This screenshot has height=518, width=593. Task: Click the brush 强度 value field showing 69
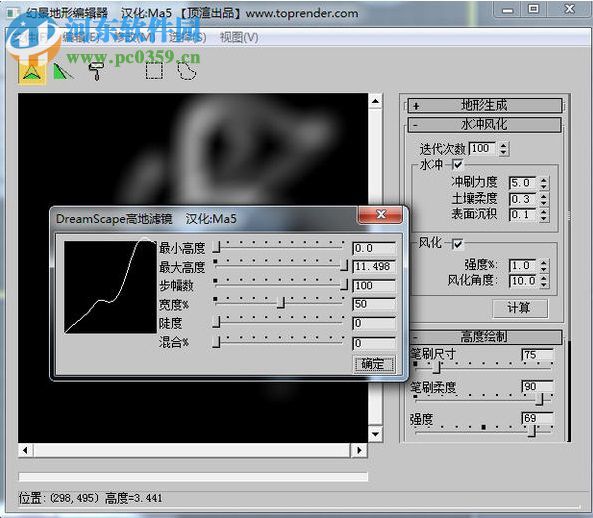point(537,418)
